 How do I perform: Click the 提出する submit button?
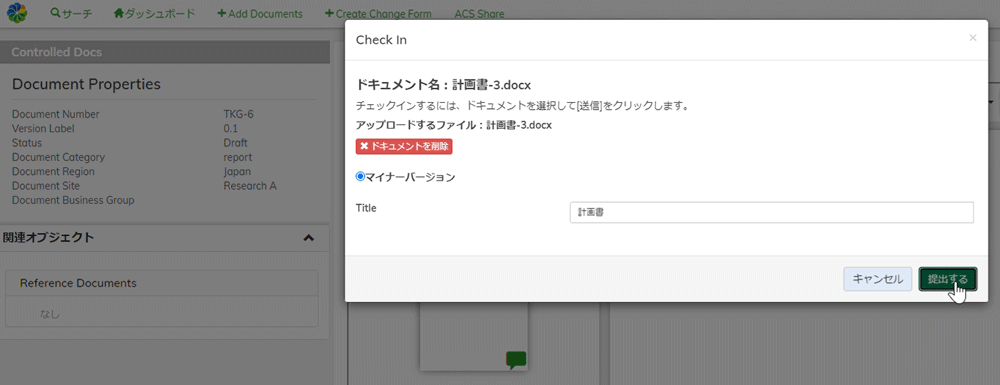[x=948, y=279]
